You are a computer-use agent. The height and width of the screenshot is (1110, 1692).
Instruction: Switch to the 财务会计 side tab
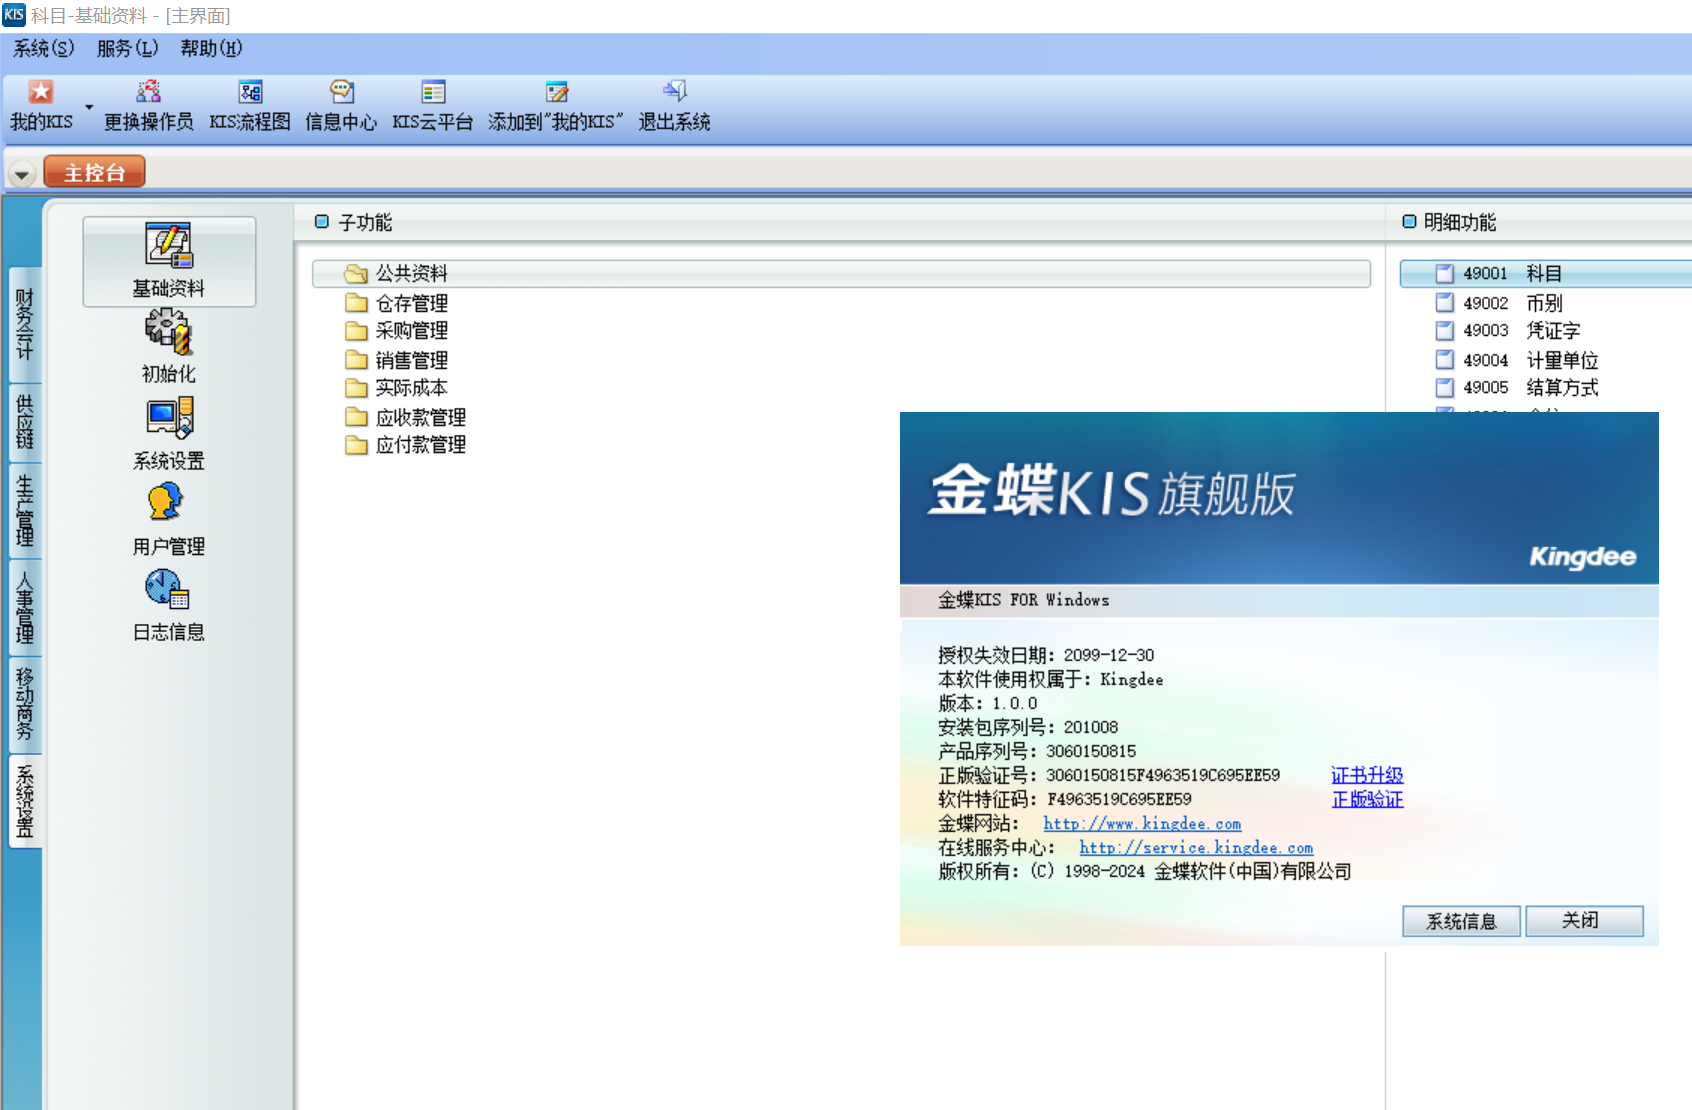(x=25, y=324)
